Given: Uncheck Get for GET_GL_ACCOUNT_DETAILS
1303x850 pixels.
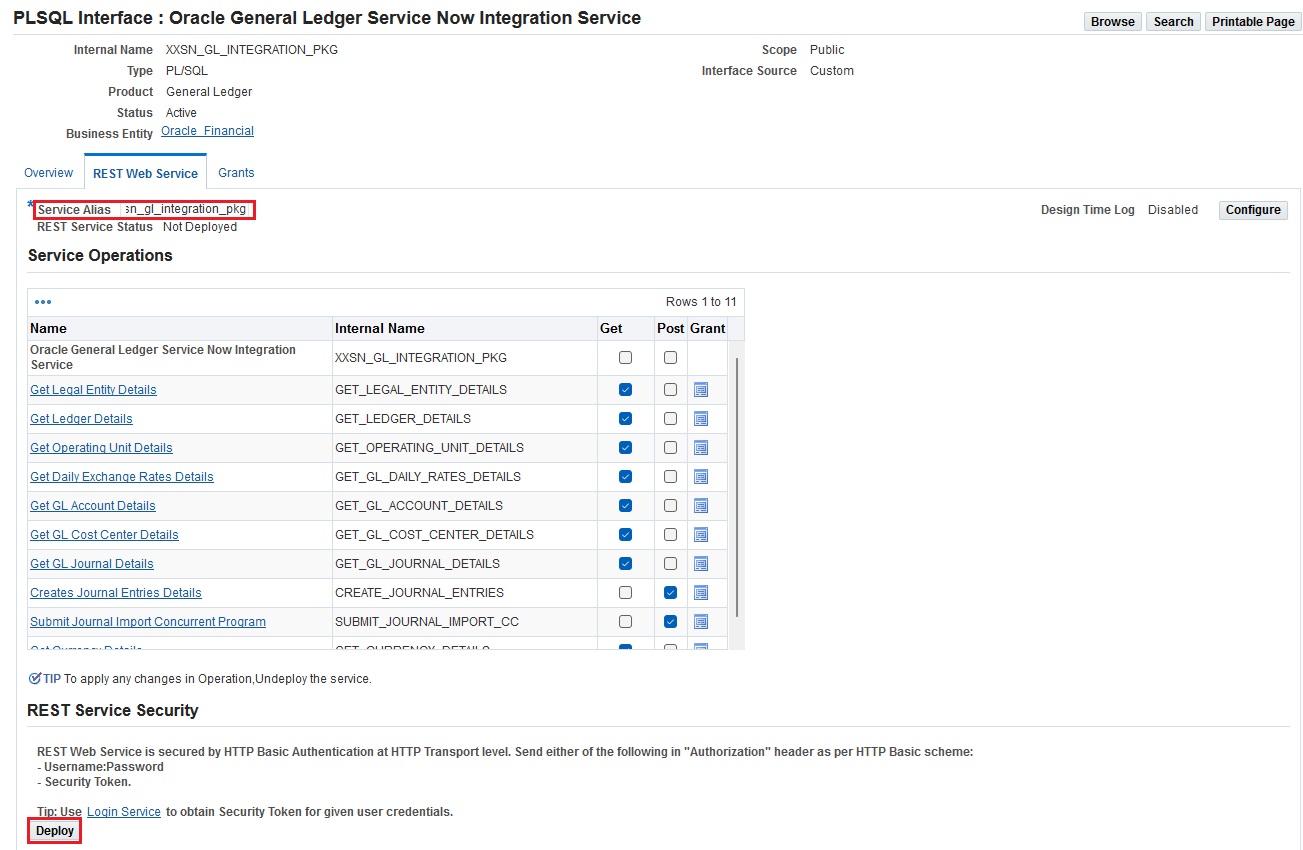Looking at the screenshot, I should coord(626,506).
